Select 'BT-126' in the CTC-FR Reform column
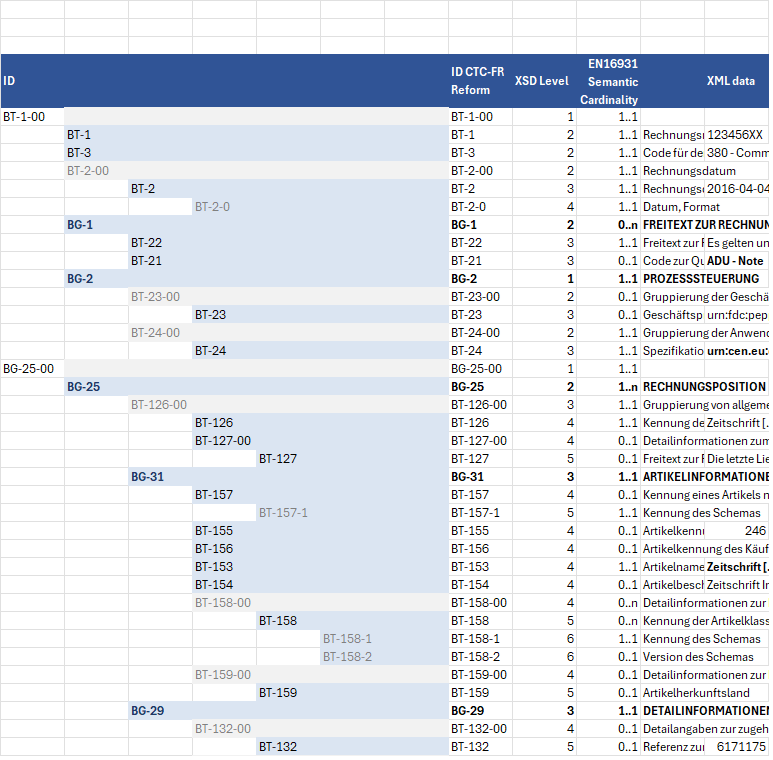 pos(480,423)
